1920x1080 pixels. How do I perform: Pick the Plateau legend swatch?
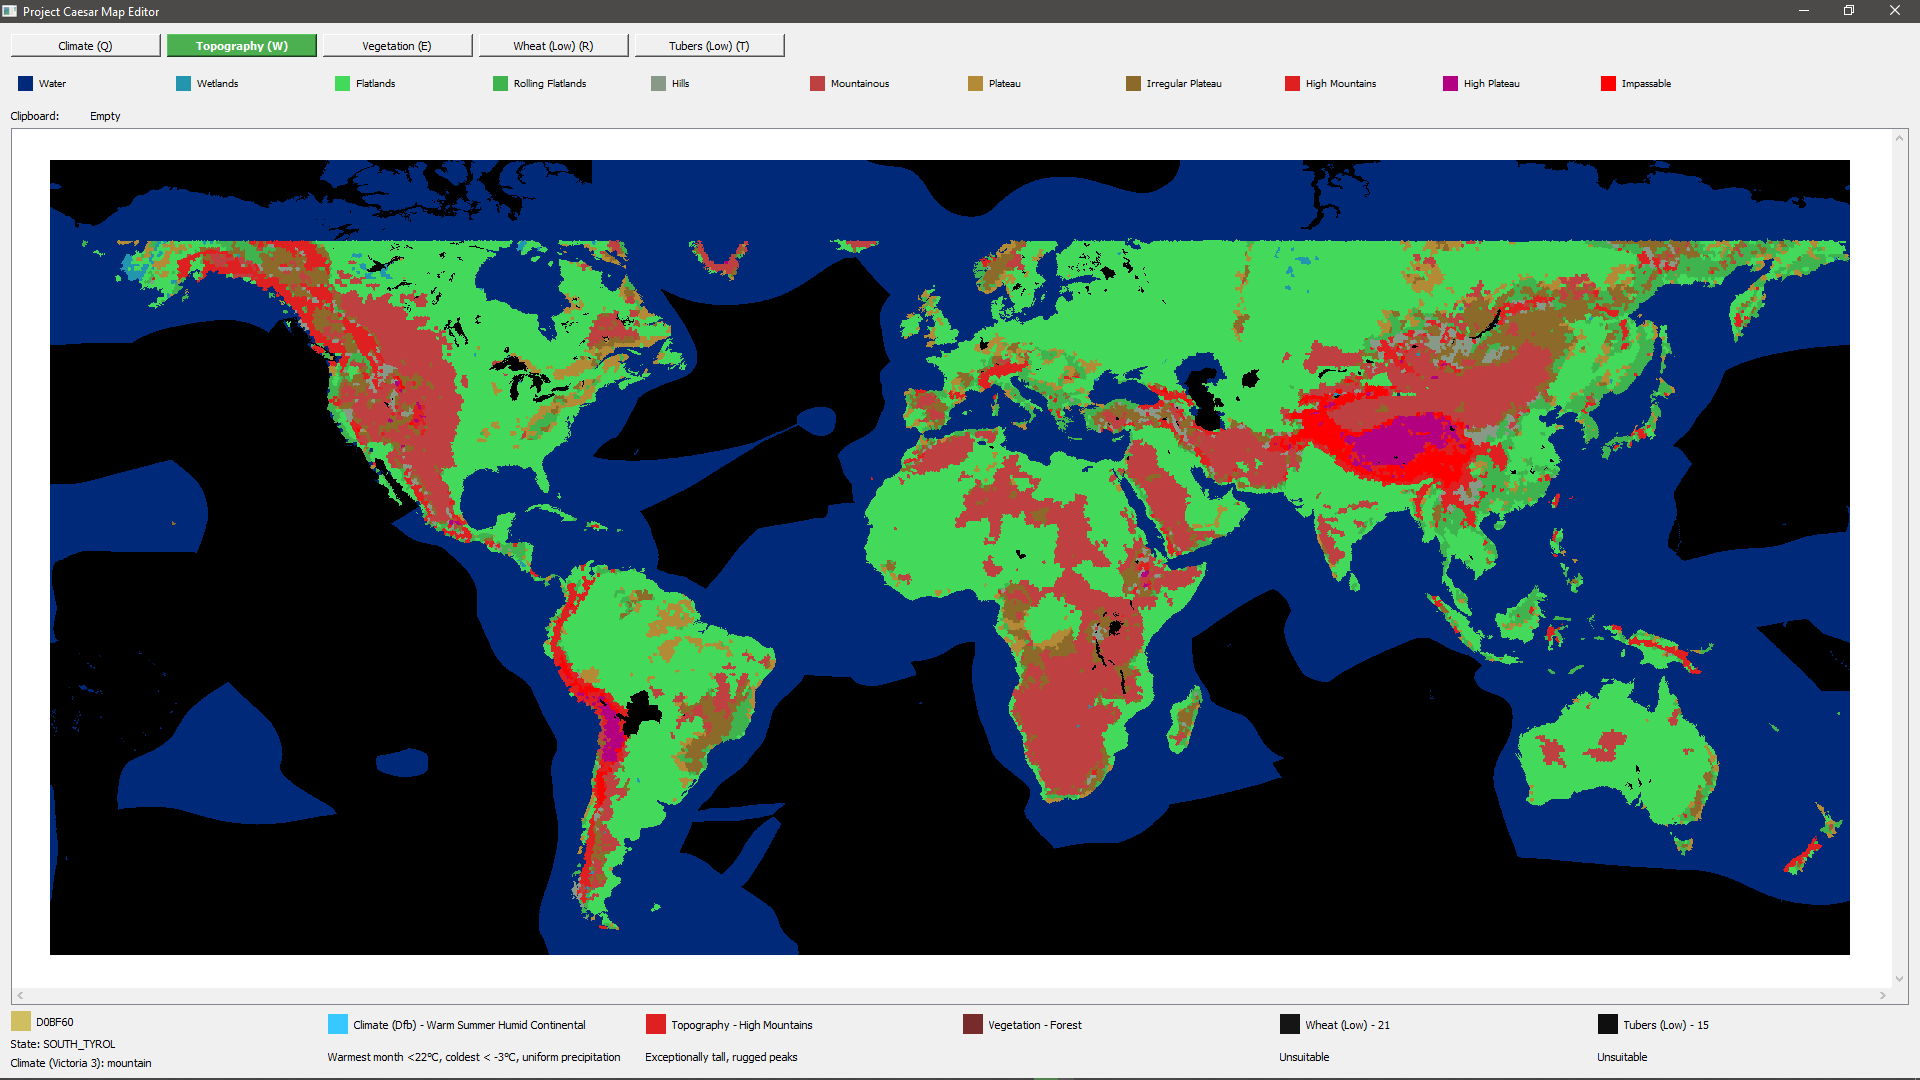(x=976, y=84)
